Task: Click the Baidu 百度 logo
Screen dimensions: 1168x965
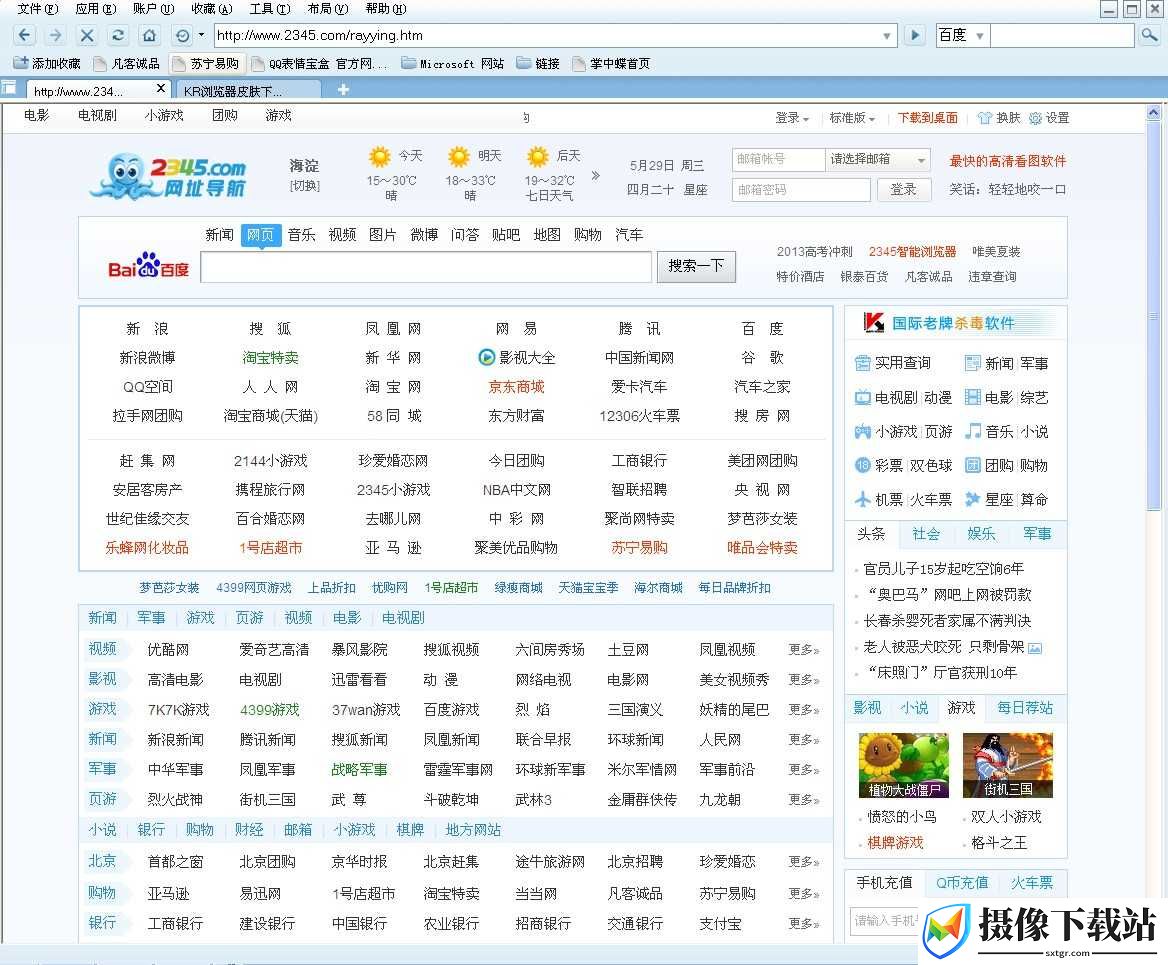Action: [x=148, y=265]
